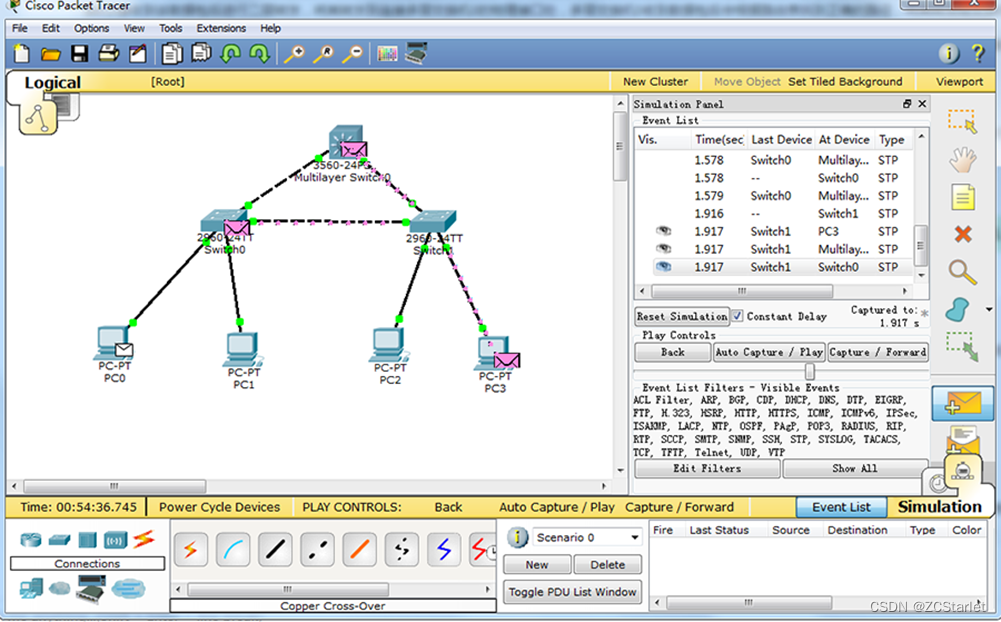Screen dimensions: 1001x622
Task: Click the Back button in Simulation Panel
Action: [672, 352]
